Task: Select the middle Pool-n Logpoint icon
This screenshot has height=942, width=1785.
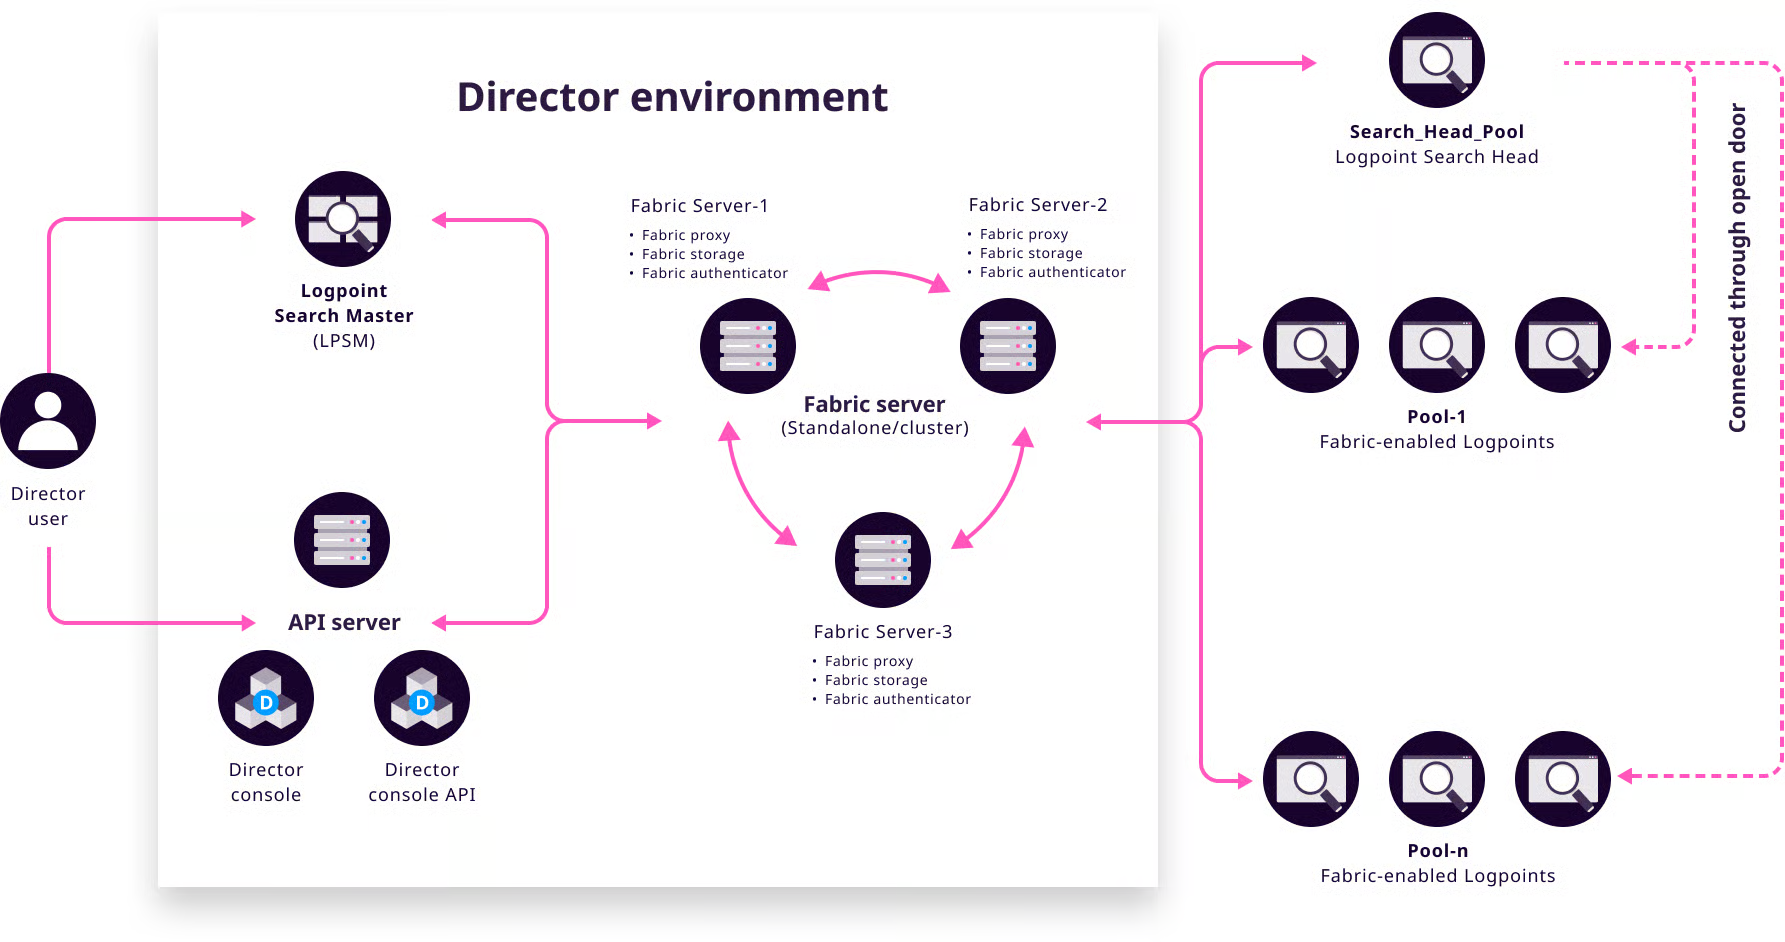Action: point(1436,779)
